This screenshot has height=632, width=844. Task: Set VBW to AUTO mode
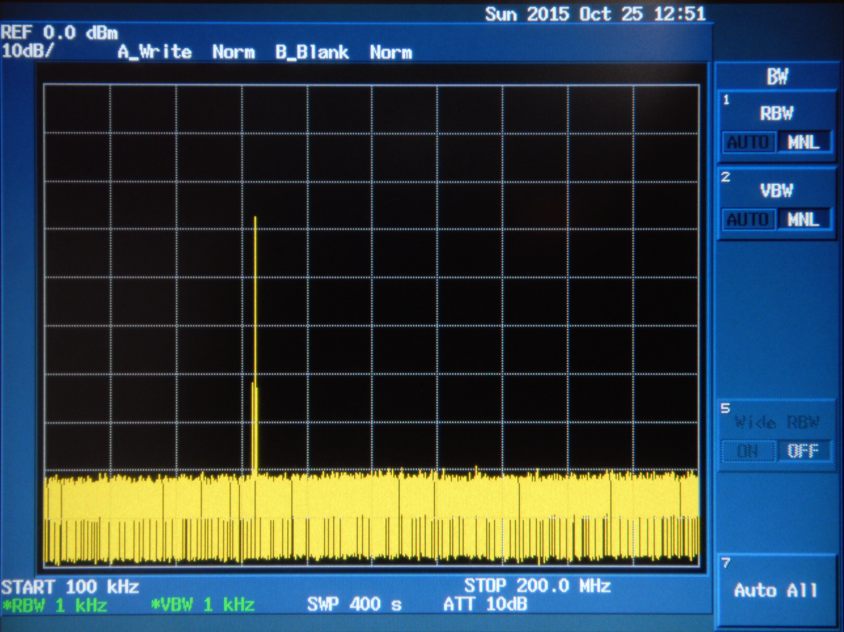click(749, 220)
